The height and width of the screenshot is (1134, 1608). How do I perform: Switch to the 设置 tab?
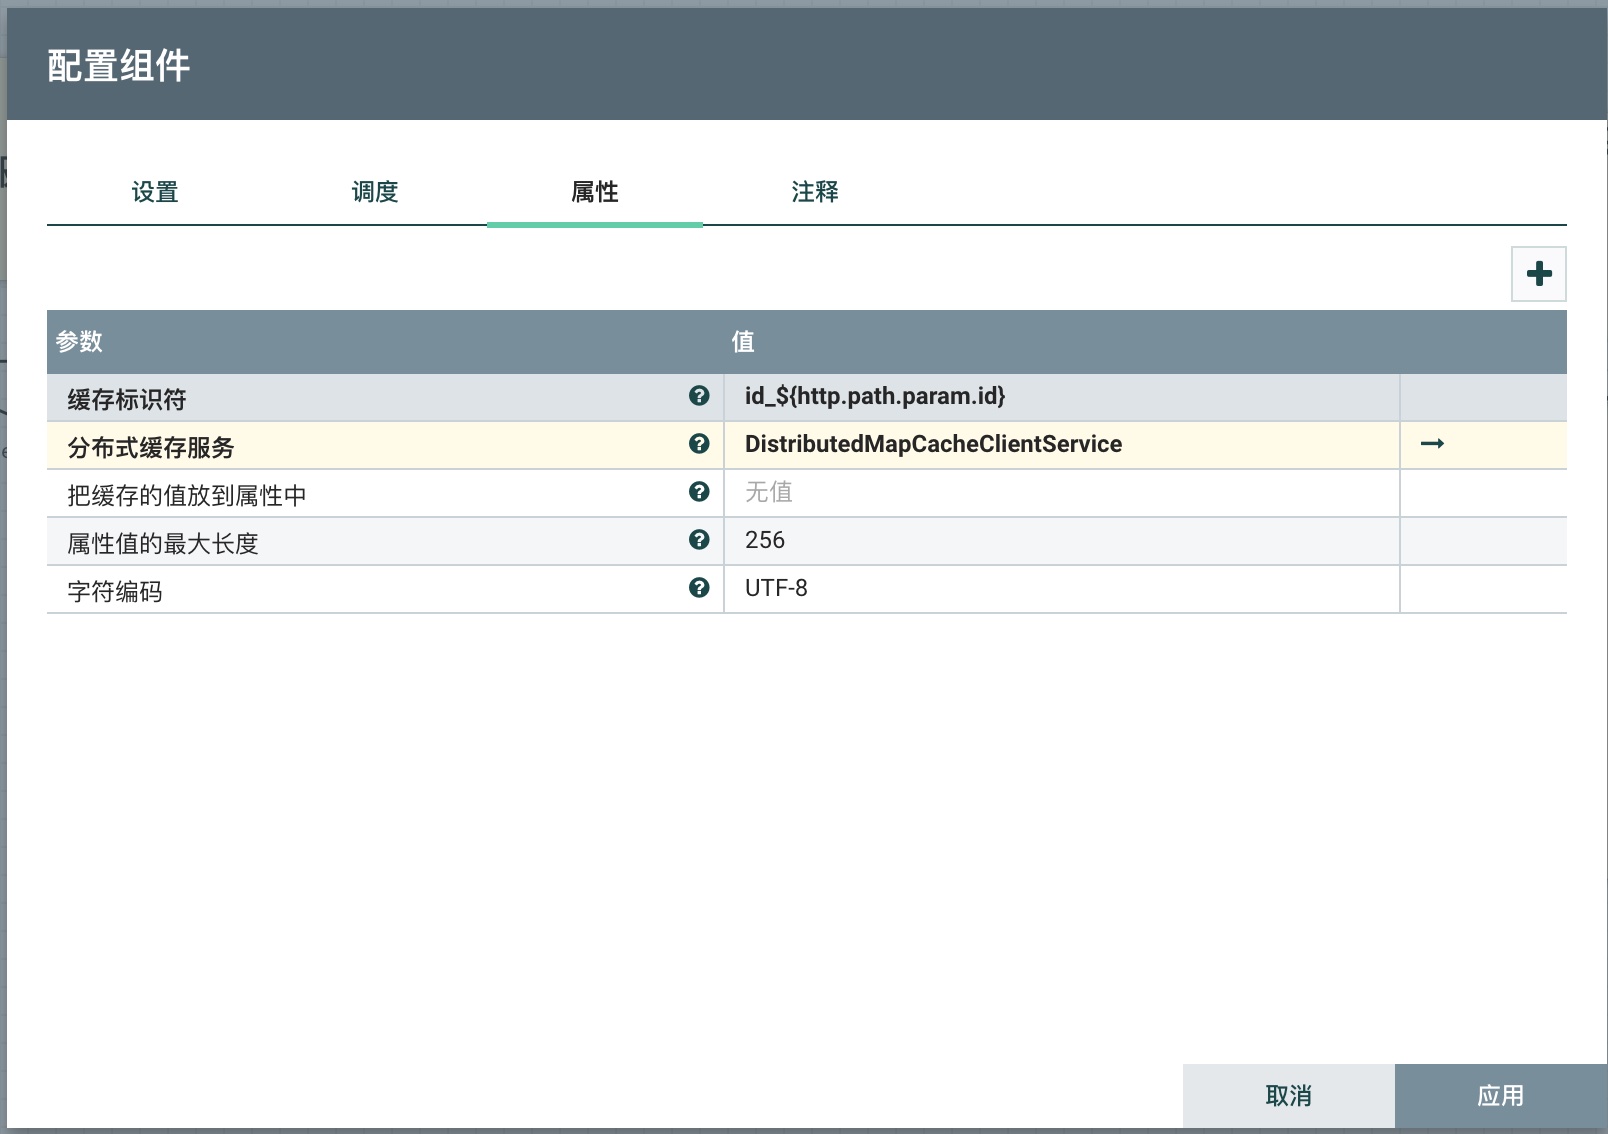[x=155, y=192]
